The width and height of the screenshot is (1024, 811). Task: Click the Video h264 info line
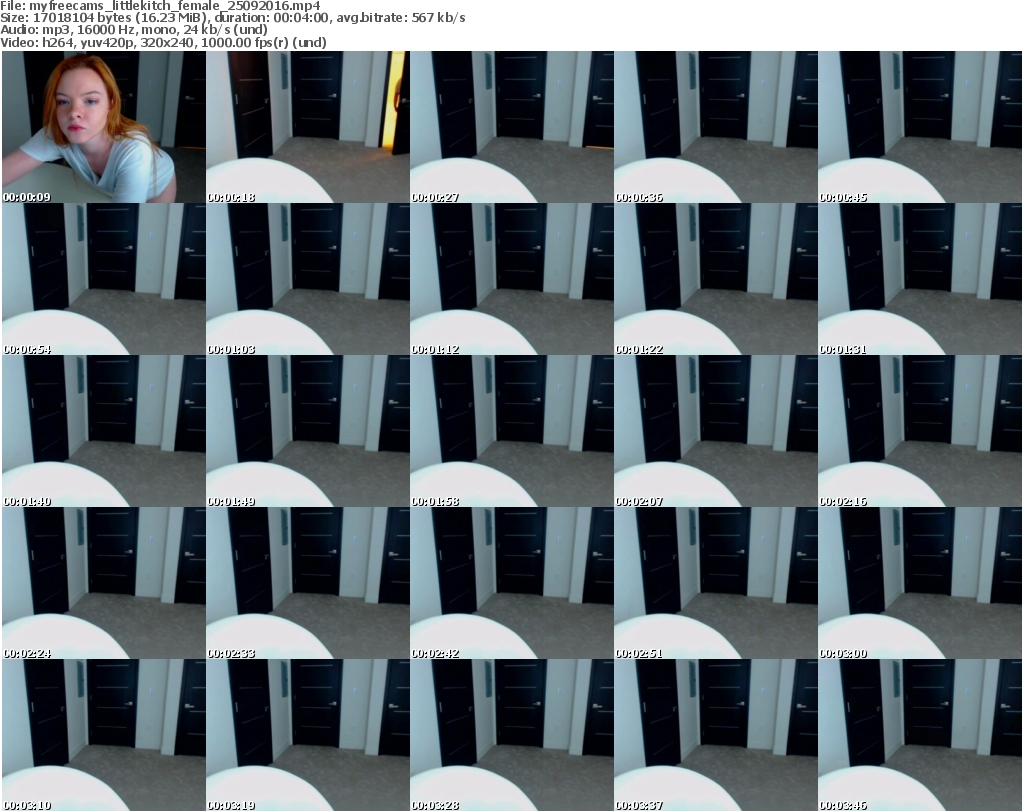(x=163, y=42)
